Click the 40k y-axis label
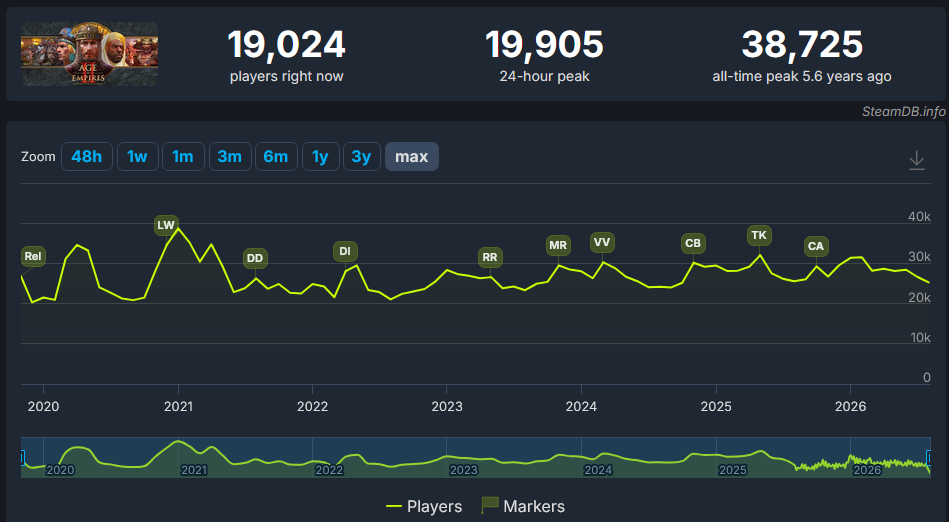This screenshot has height=522, width=949. (x=919, y=217)
